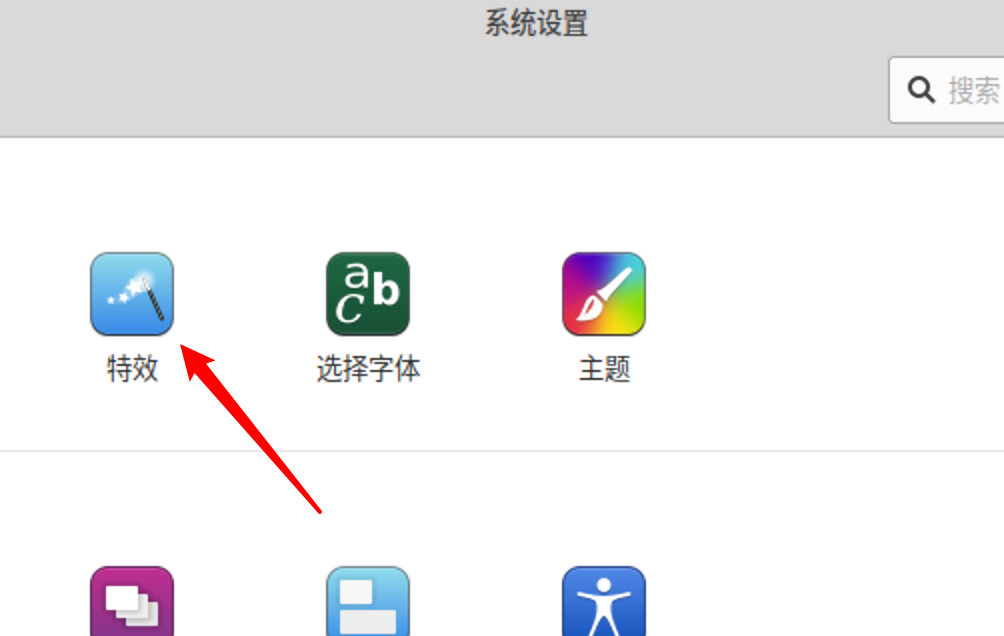
Task: Focus the 搜索 search field
Action: pos(946,90)
